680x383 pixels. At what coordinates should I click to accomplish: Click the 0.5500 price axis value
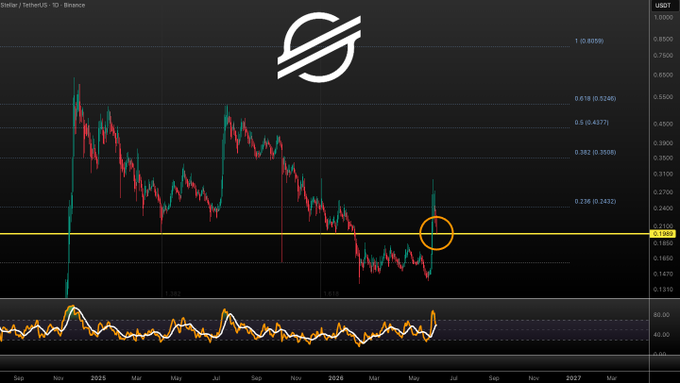[x=663, y=97]
